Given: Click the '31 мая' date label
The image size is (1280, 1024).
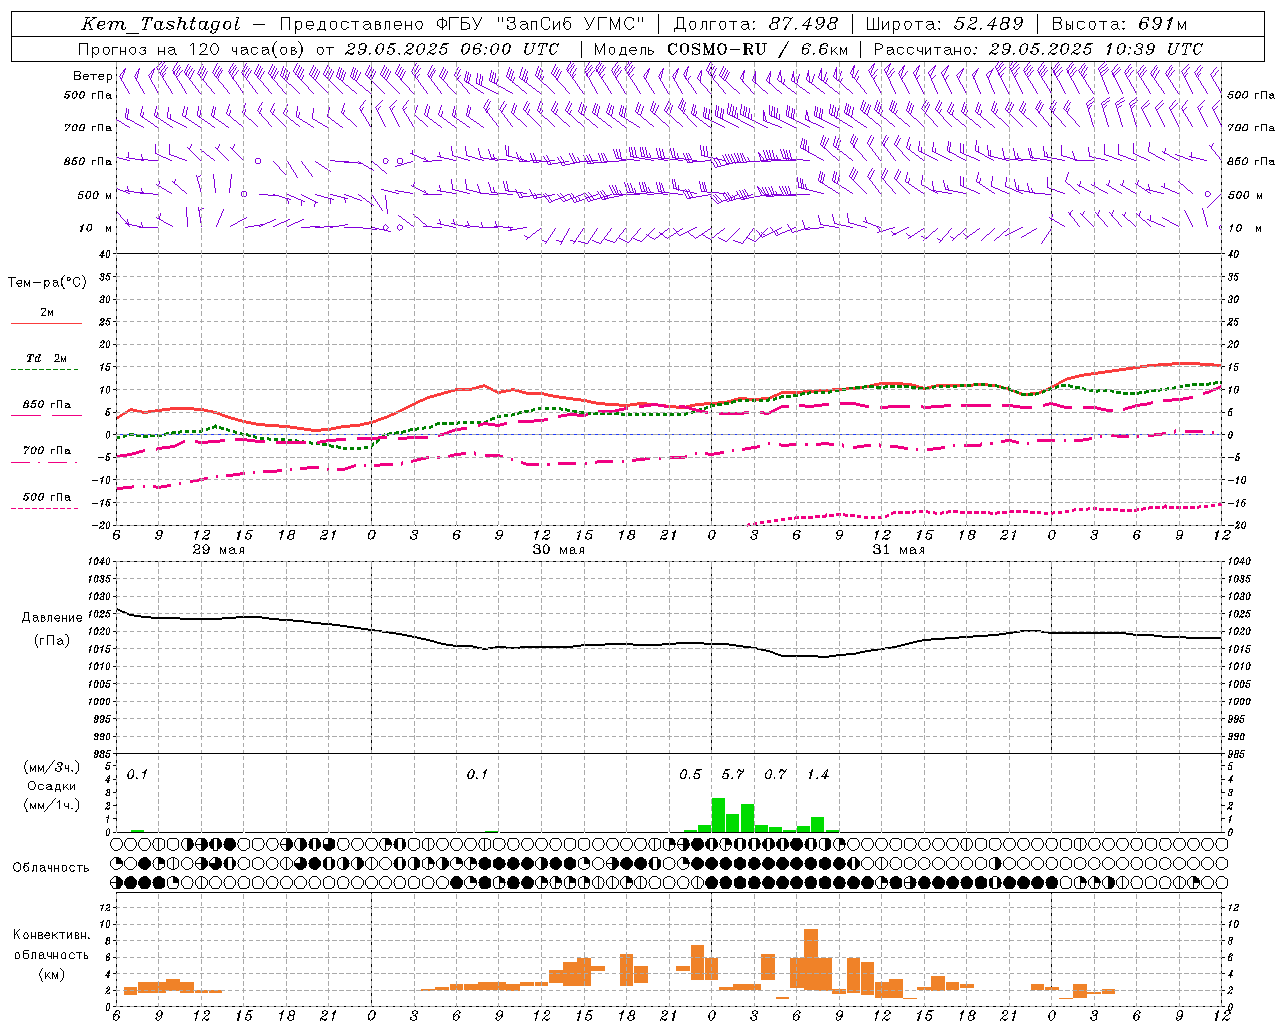Looking at the screenshot, I should (x=898, y=550).
